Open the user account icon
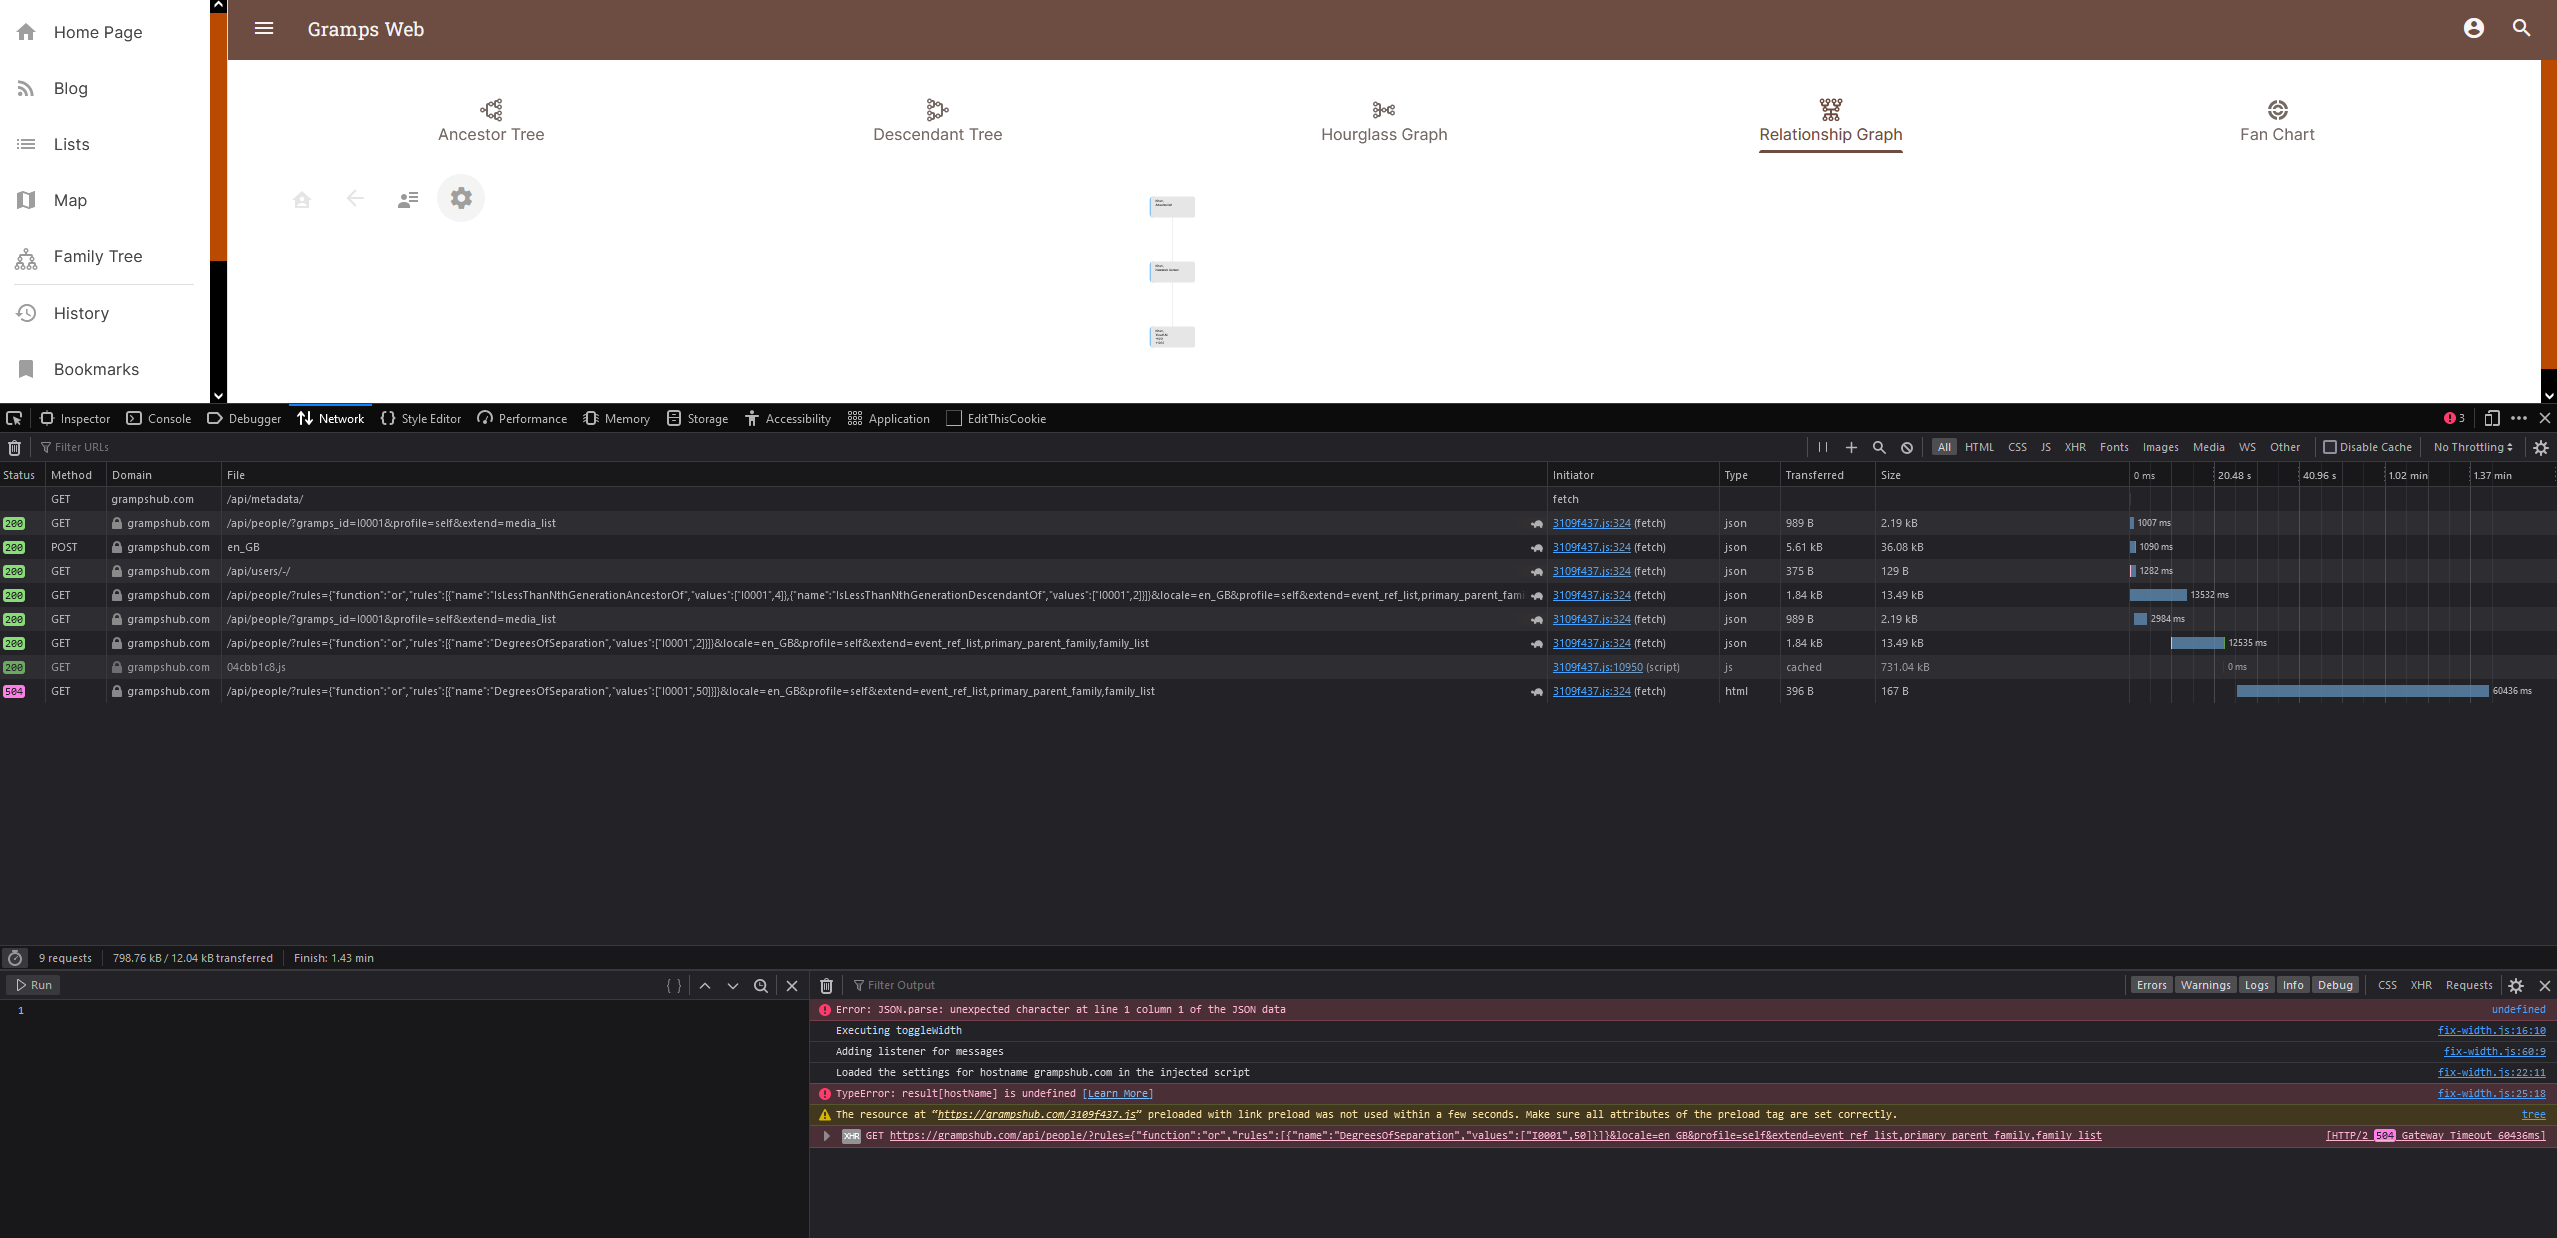Screen dimensions: 2557x1238 tap(2473, 29)
